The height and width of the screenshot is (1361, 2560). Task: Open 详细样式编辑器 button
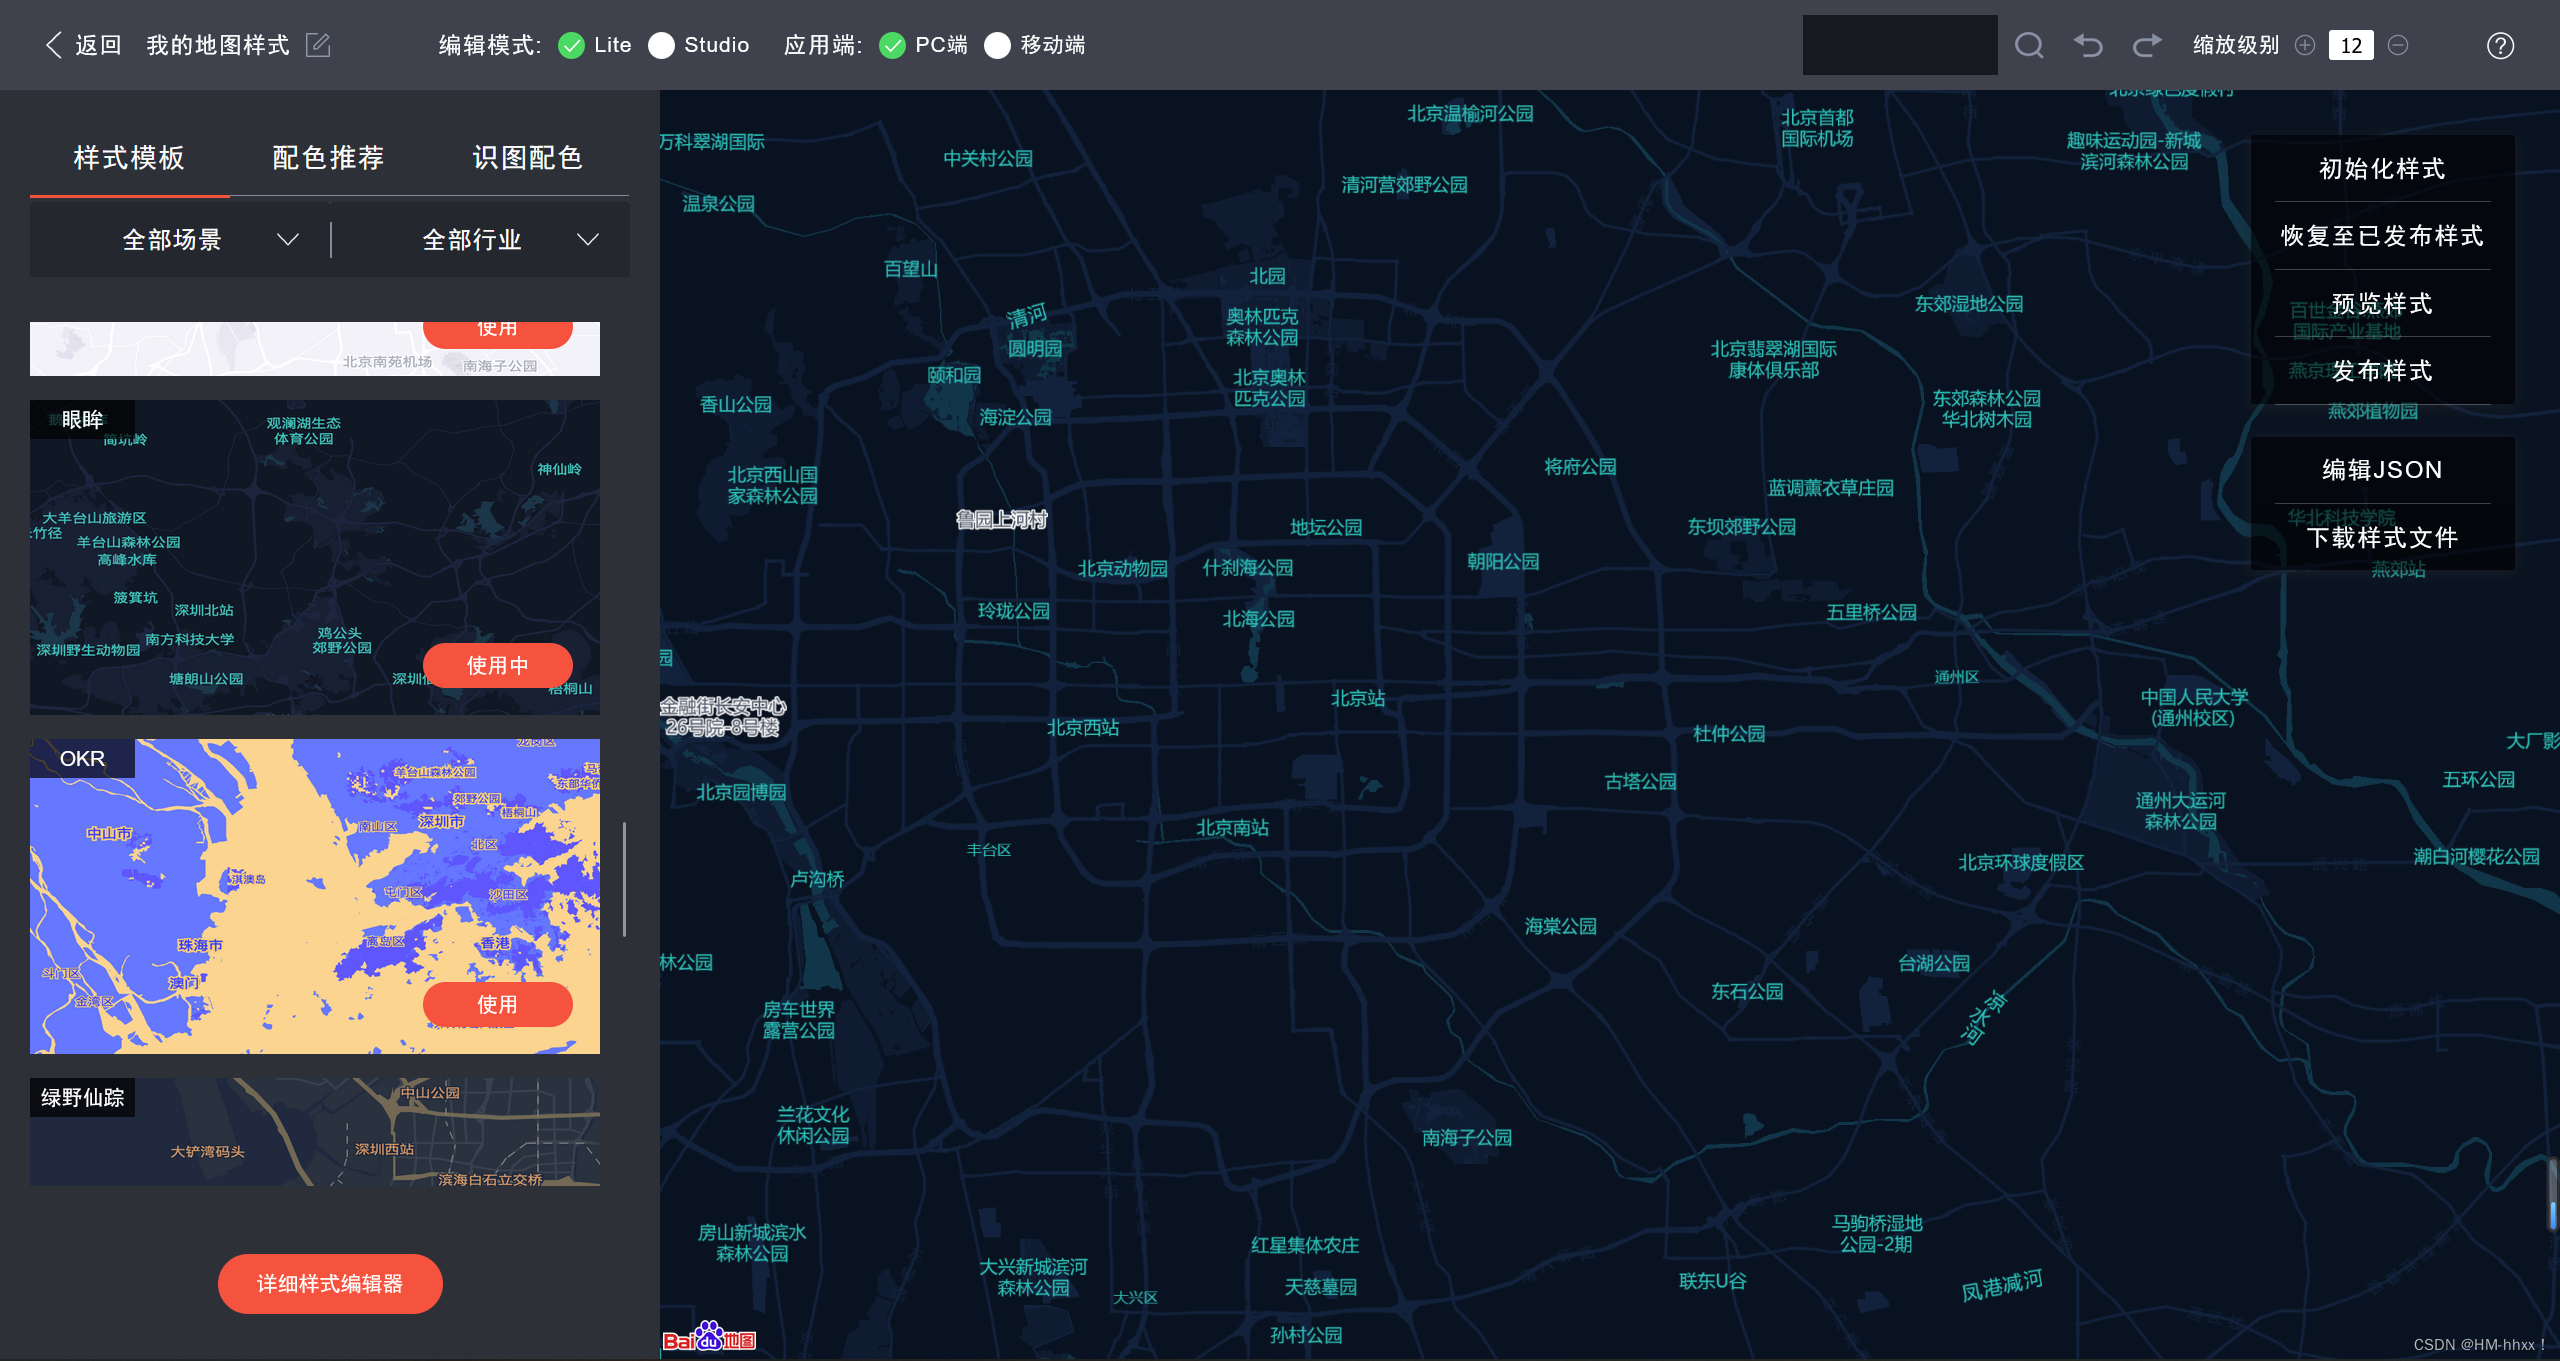click(x=330, y=1283)
